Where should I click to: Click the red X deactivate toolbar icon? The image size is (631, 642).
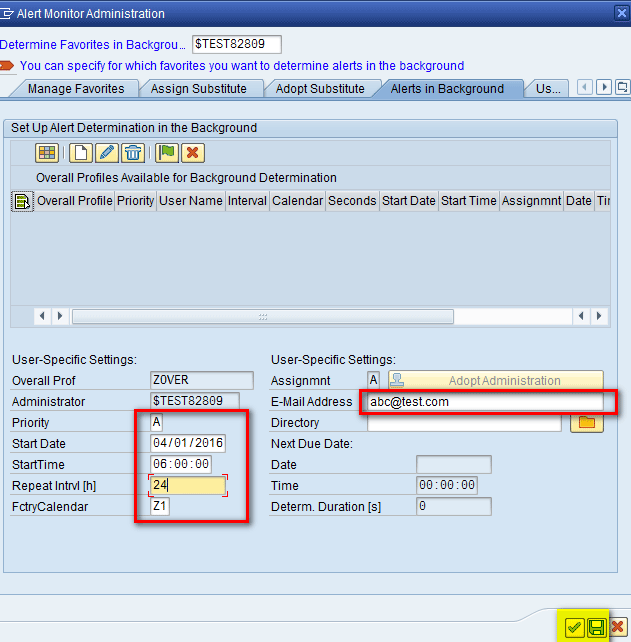193,153
